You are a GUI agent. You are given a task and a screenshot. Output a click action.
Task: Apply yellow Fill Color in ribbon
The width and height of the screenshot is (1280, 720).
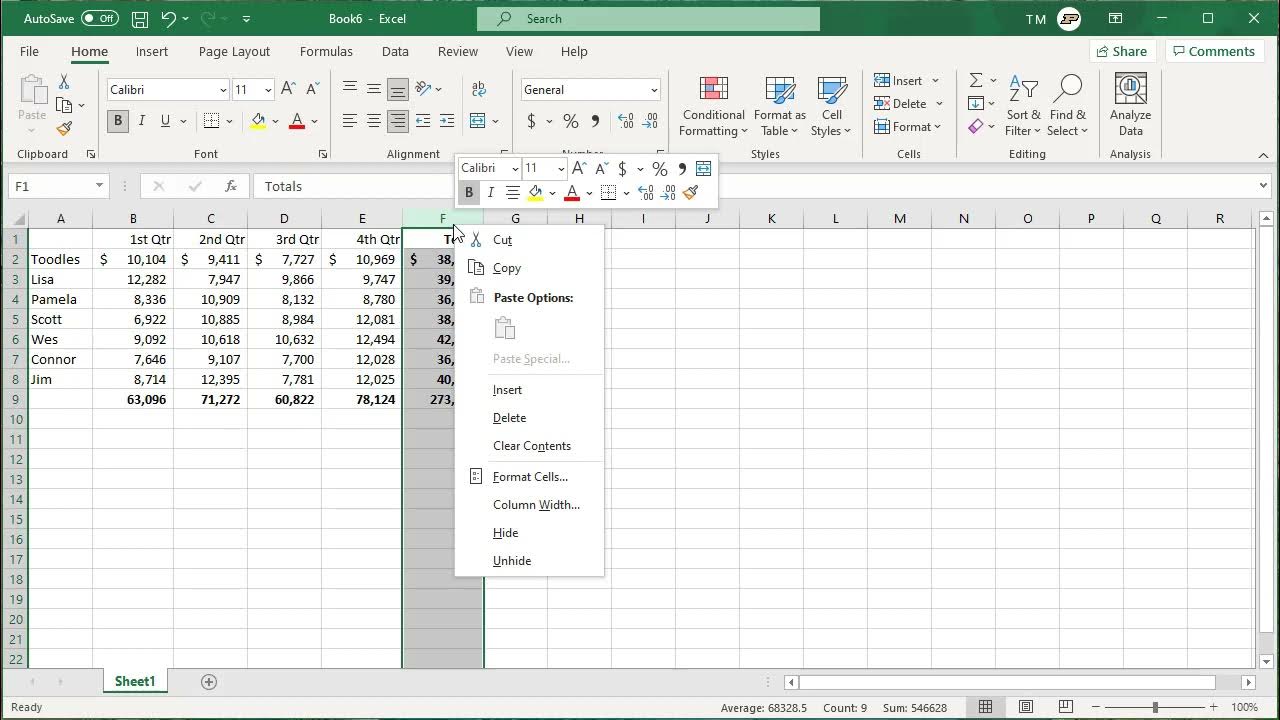coord(258,121)
